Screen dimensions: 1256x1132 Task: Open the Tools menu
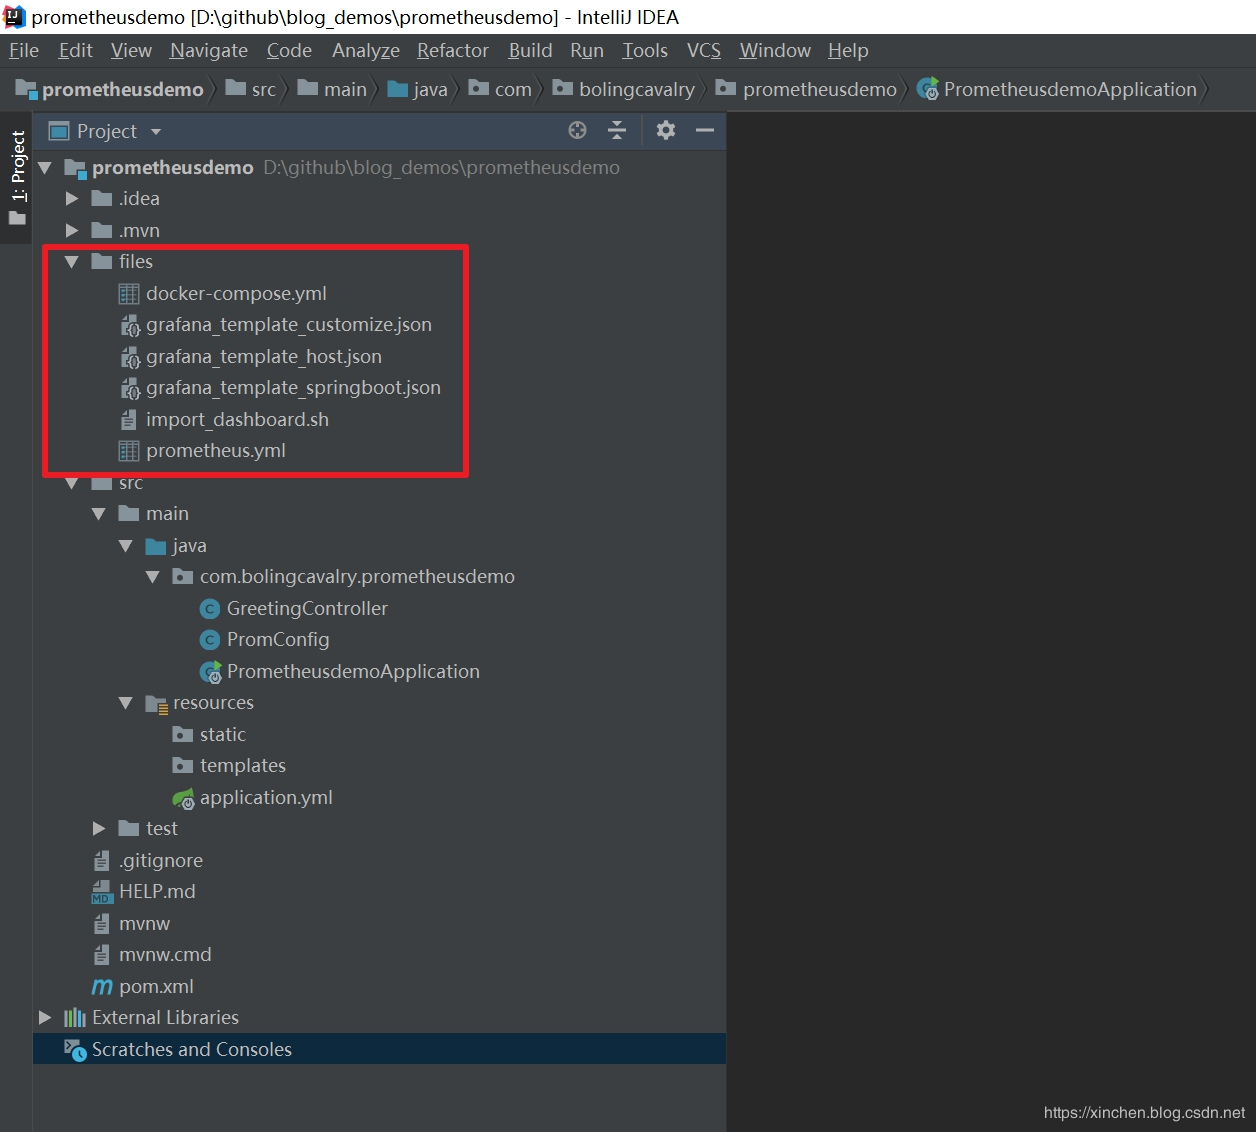tap(645, 51)
